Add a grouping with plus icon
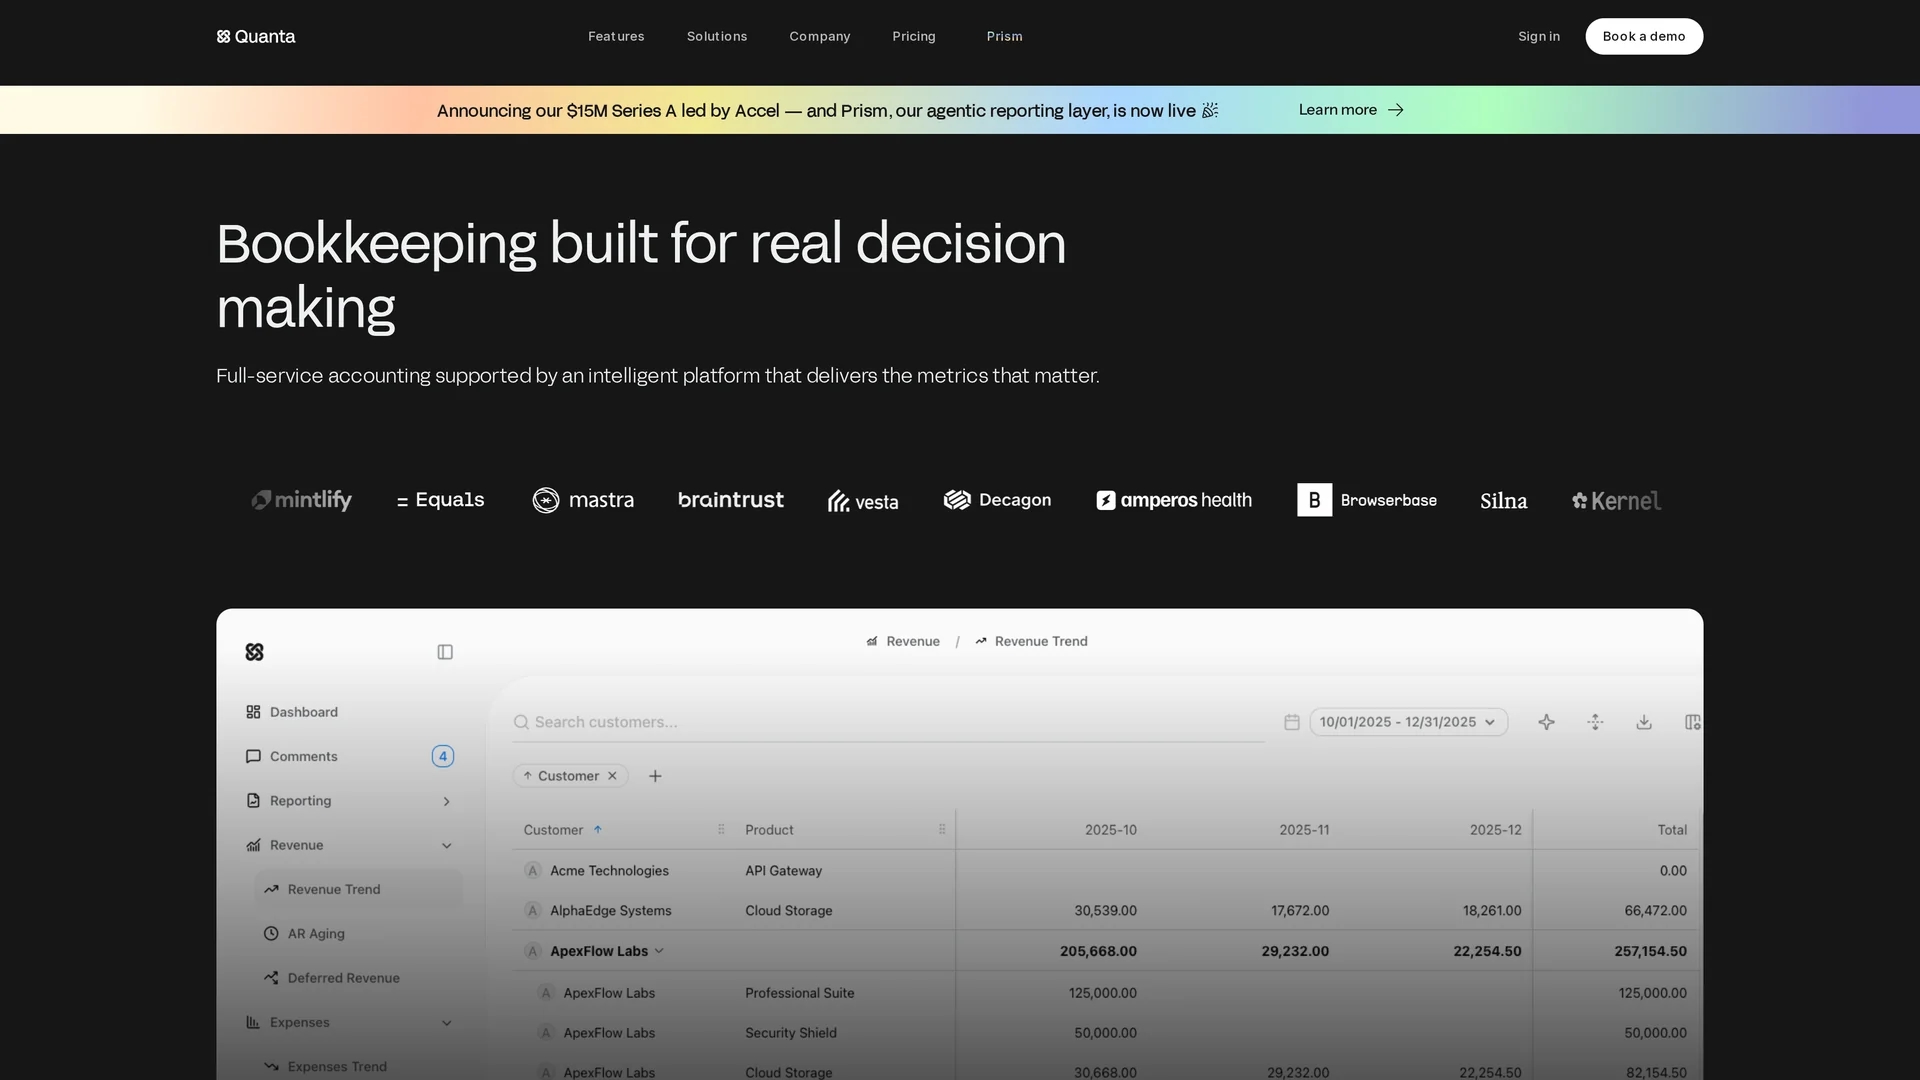This screenshot has height=1080, width=1920. pos(655,776)
